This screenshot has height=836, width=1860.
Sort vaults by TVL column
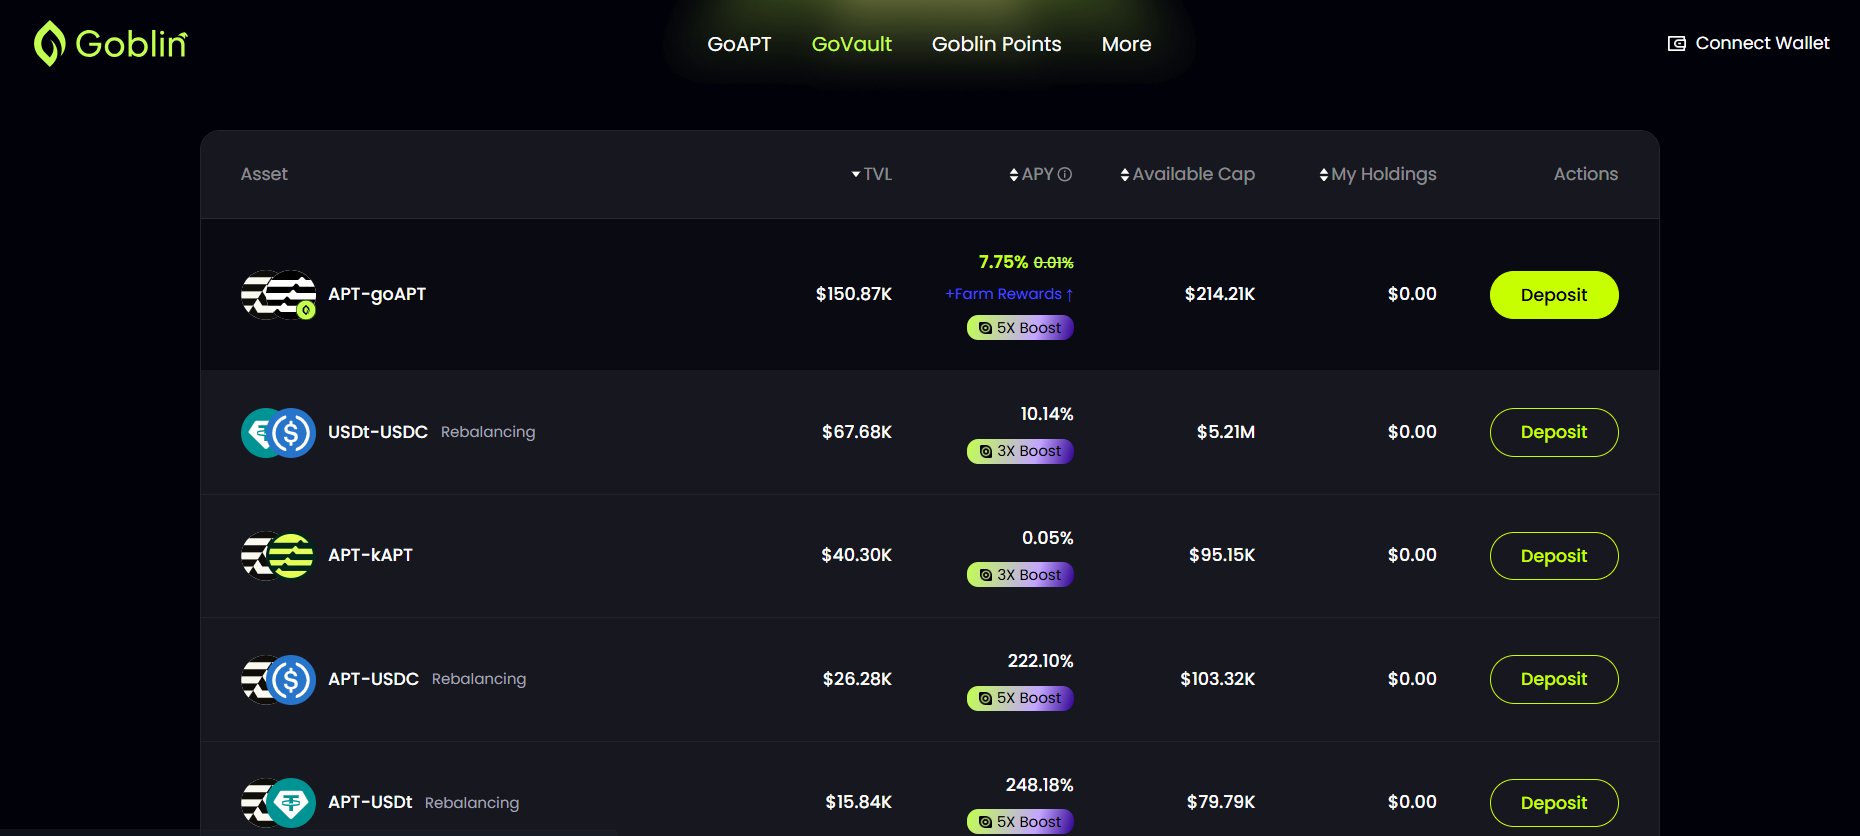pyautogui.click(x=871, y=174)
